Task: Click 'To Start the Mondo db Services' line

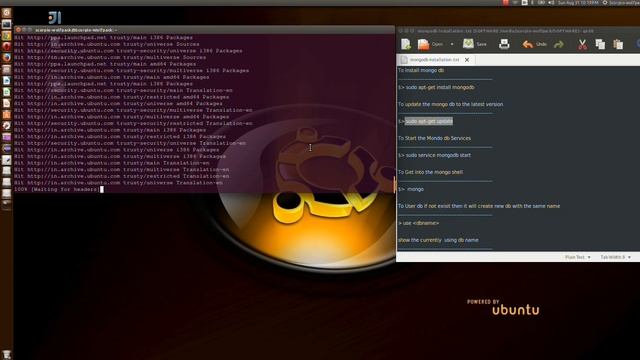Action: (x=434, y=138)
